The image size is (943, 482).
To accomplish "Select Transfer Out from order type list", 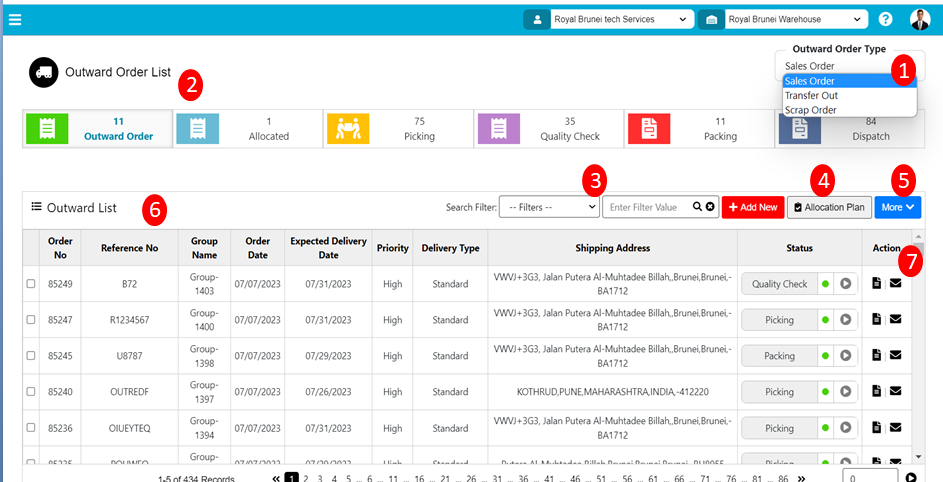I will (811, 95).
